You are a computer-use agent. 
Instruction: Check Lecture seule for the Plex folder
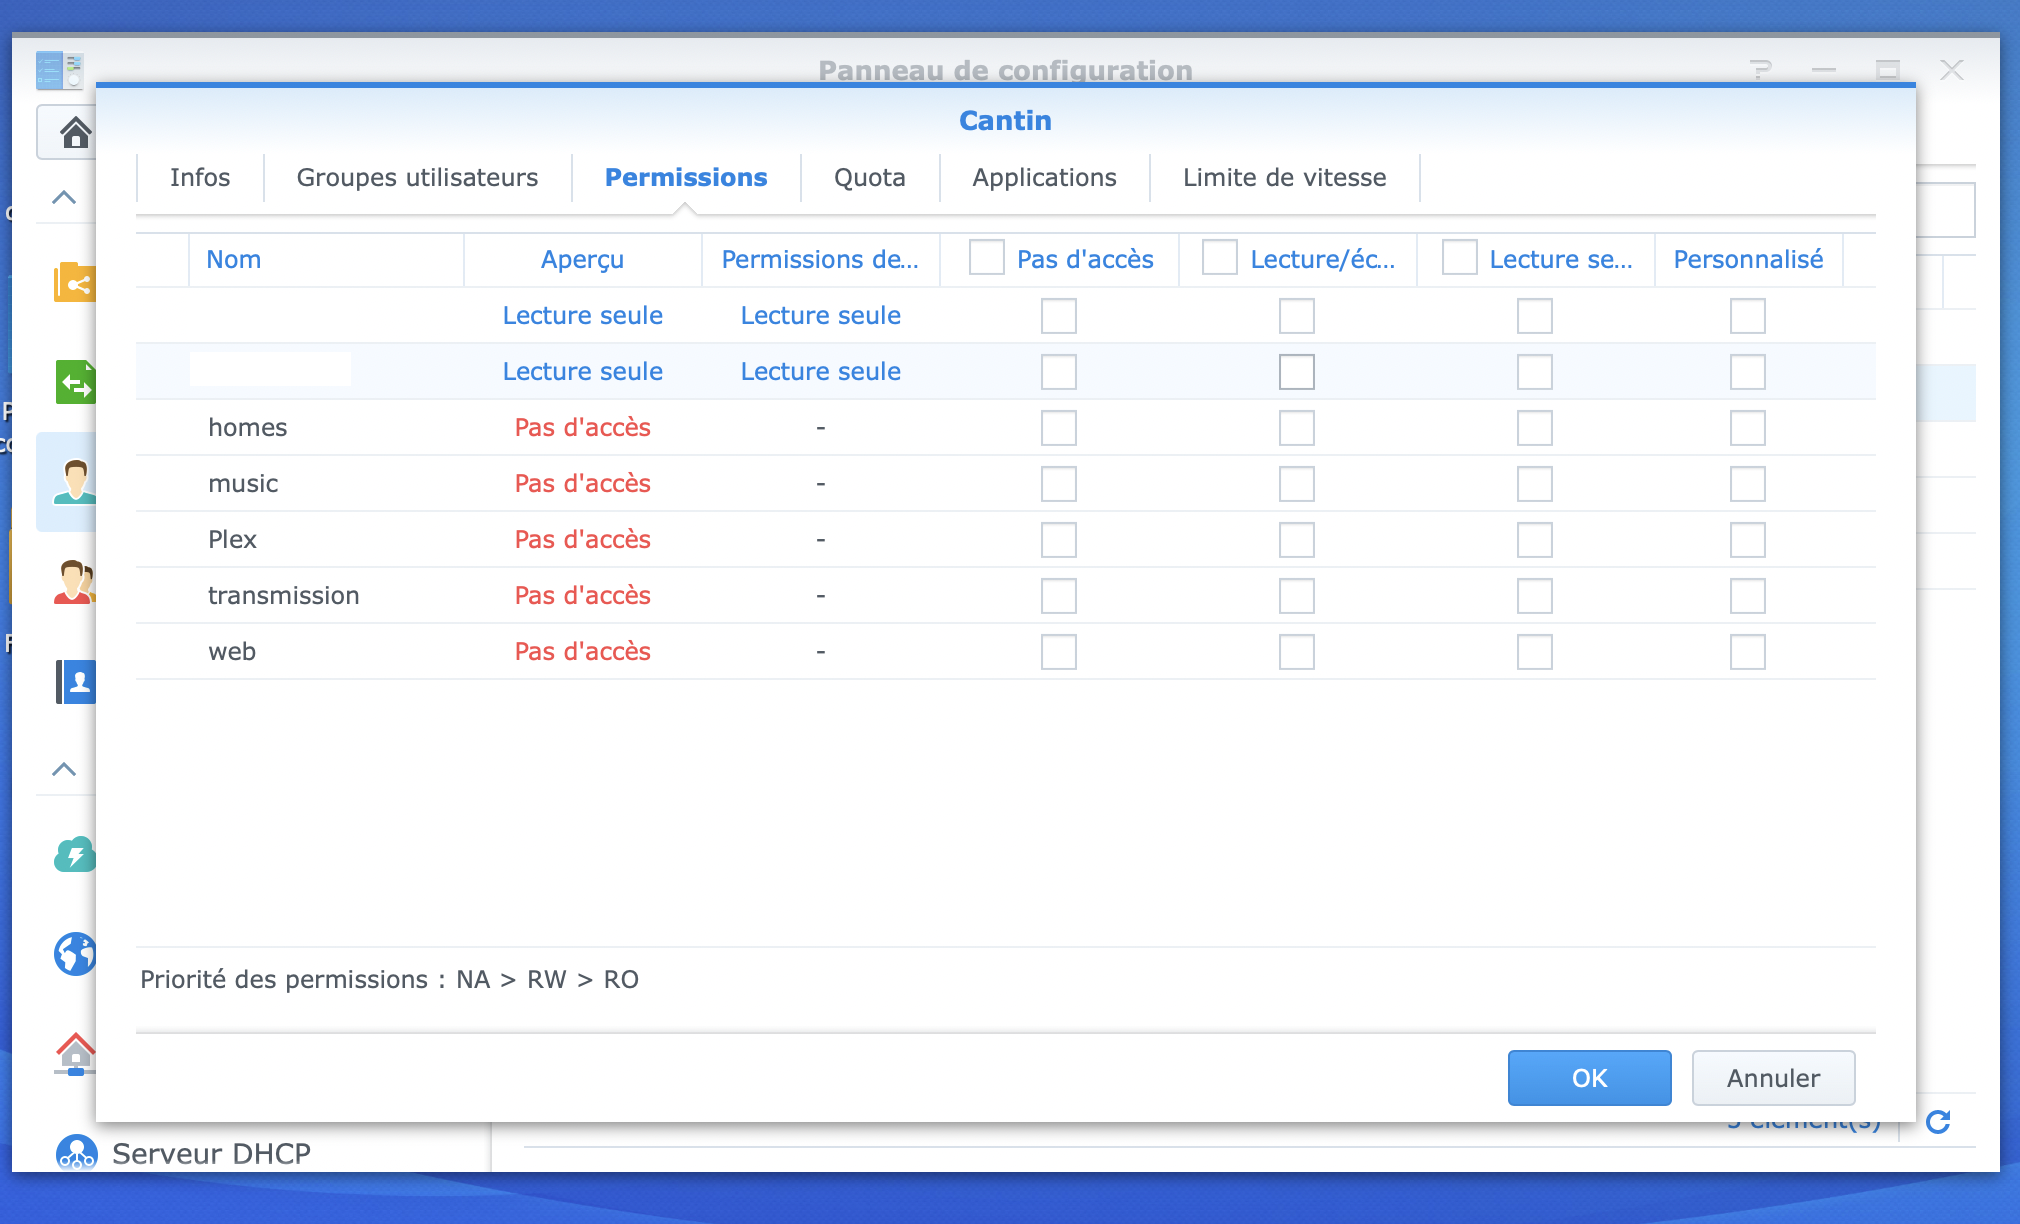1534,540
